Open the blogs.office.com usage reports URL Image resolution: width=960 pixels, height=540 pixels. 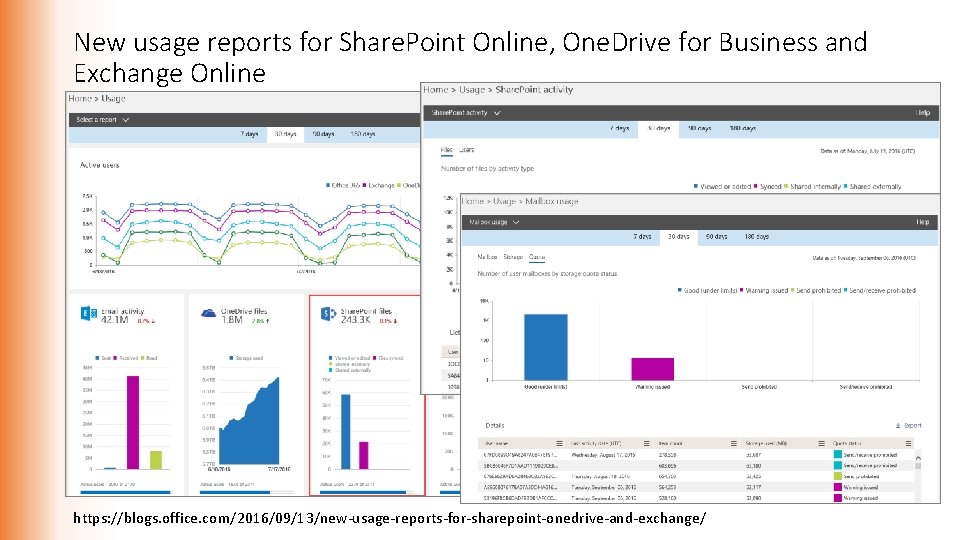tap(389, 519)
